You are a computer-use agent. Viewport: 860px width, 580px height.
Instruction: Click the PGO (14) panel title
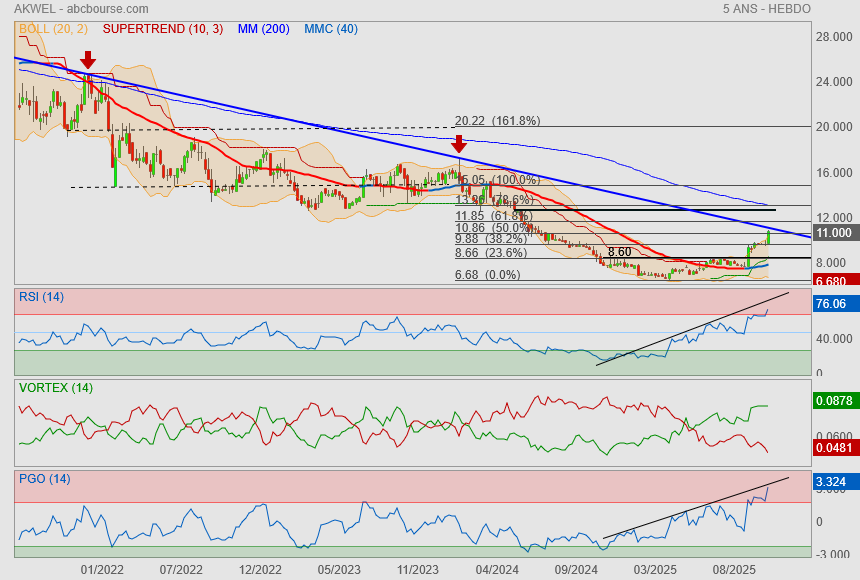pos(44,479)
